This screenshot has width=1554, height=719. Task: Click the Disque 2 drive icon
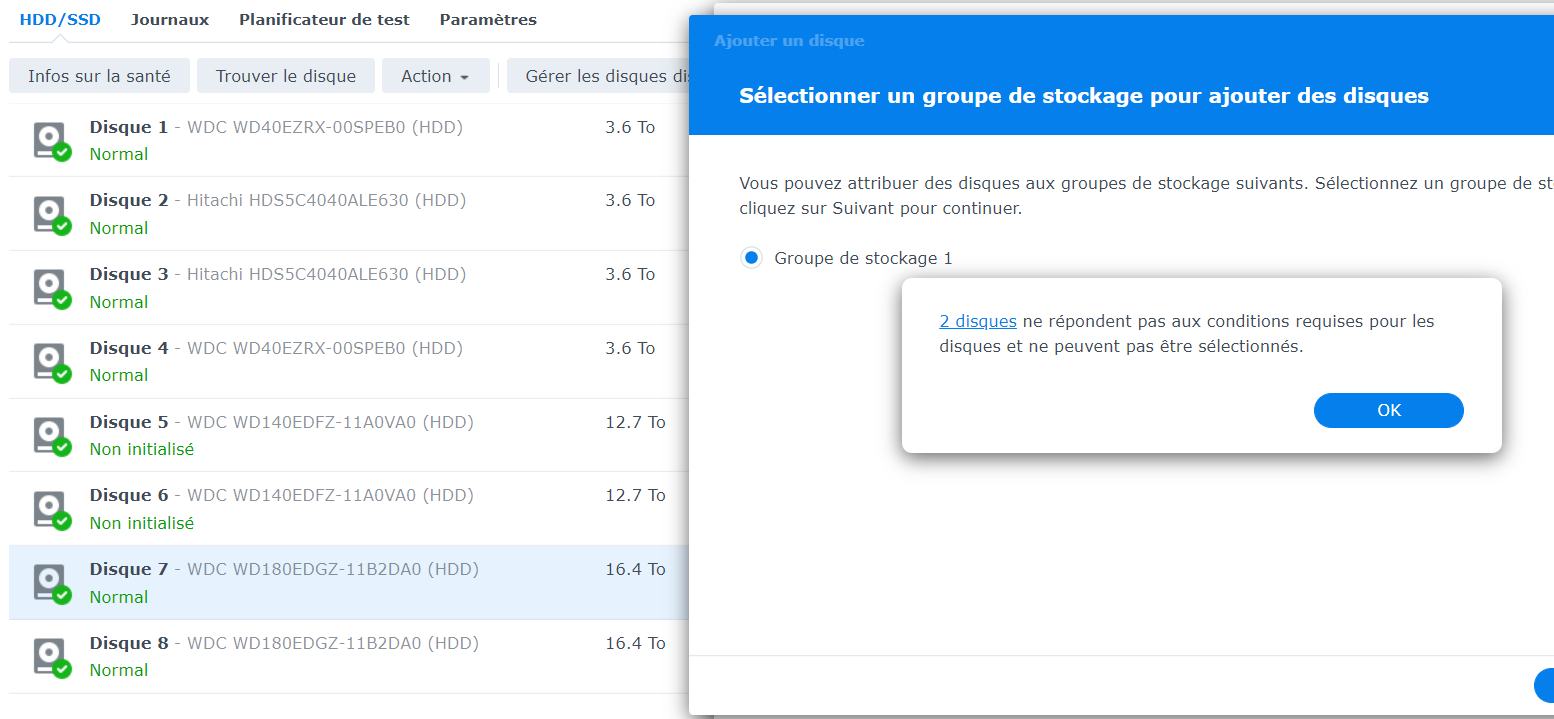pyautogui.click(x=50, y=214)
